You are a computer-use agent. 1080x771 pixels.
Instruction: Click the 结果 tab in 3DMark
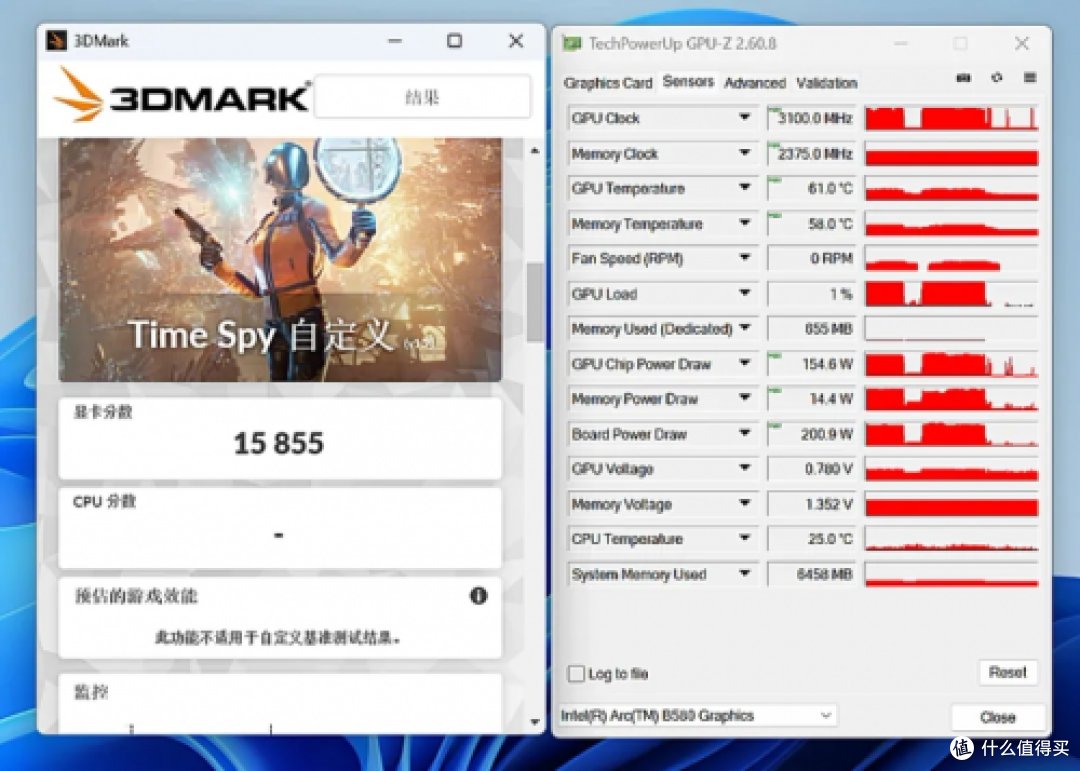tap(422, 96)
